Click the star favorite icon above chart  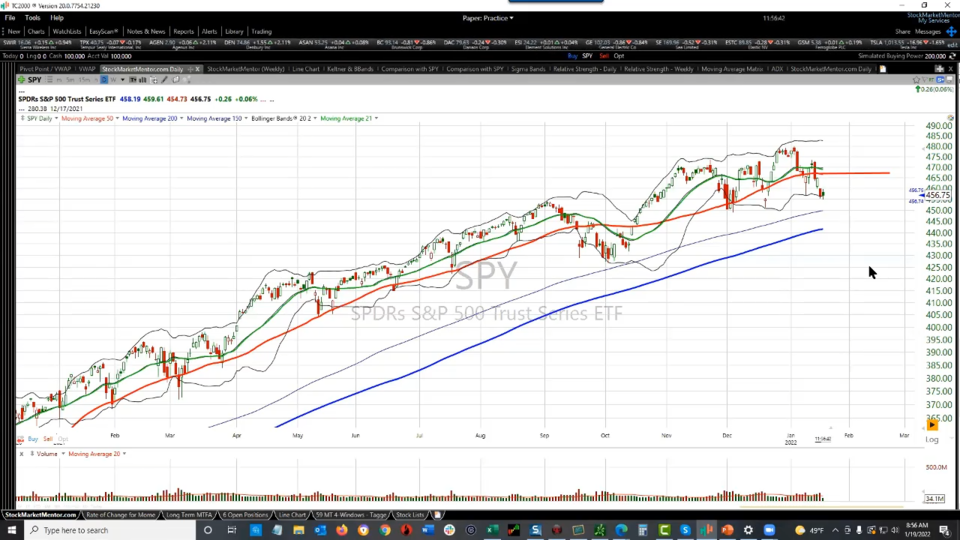(916, 80)
